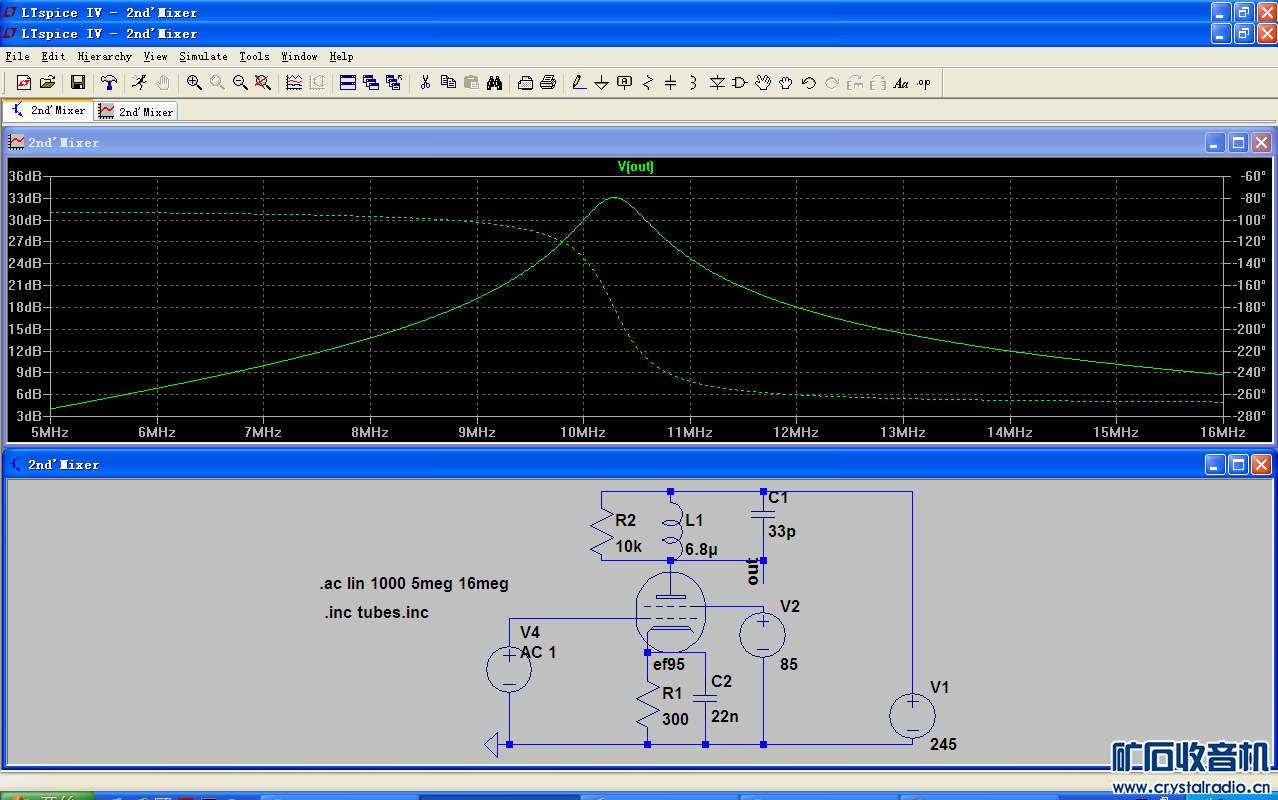Add a SPICE directive with .op icon
Screen dimensions: 1278x800
[x=924, y=83]
